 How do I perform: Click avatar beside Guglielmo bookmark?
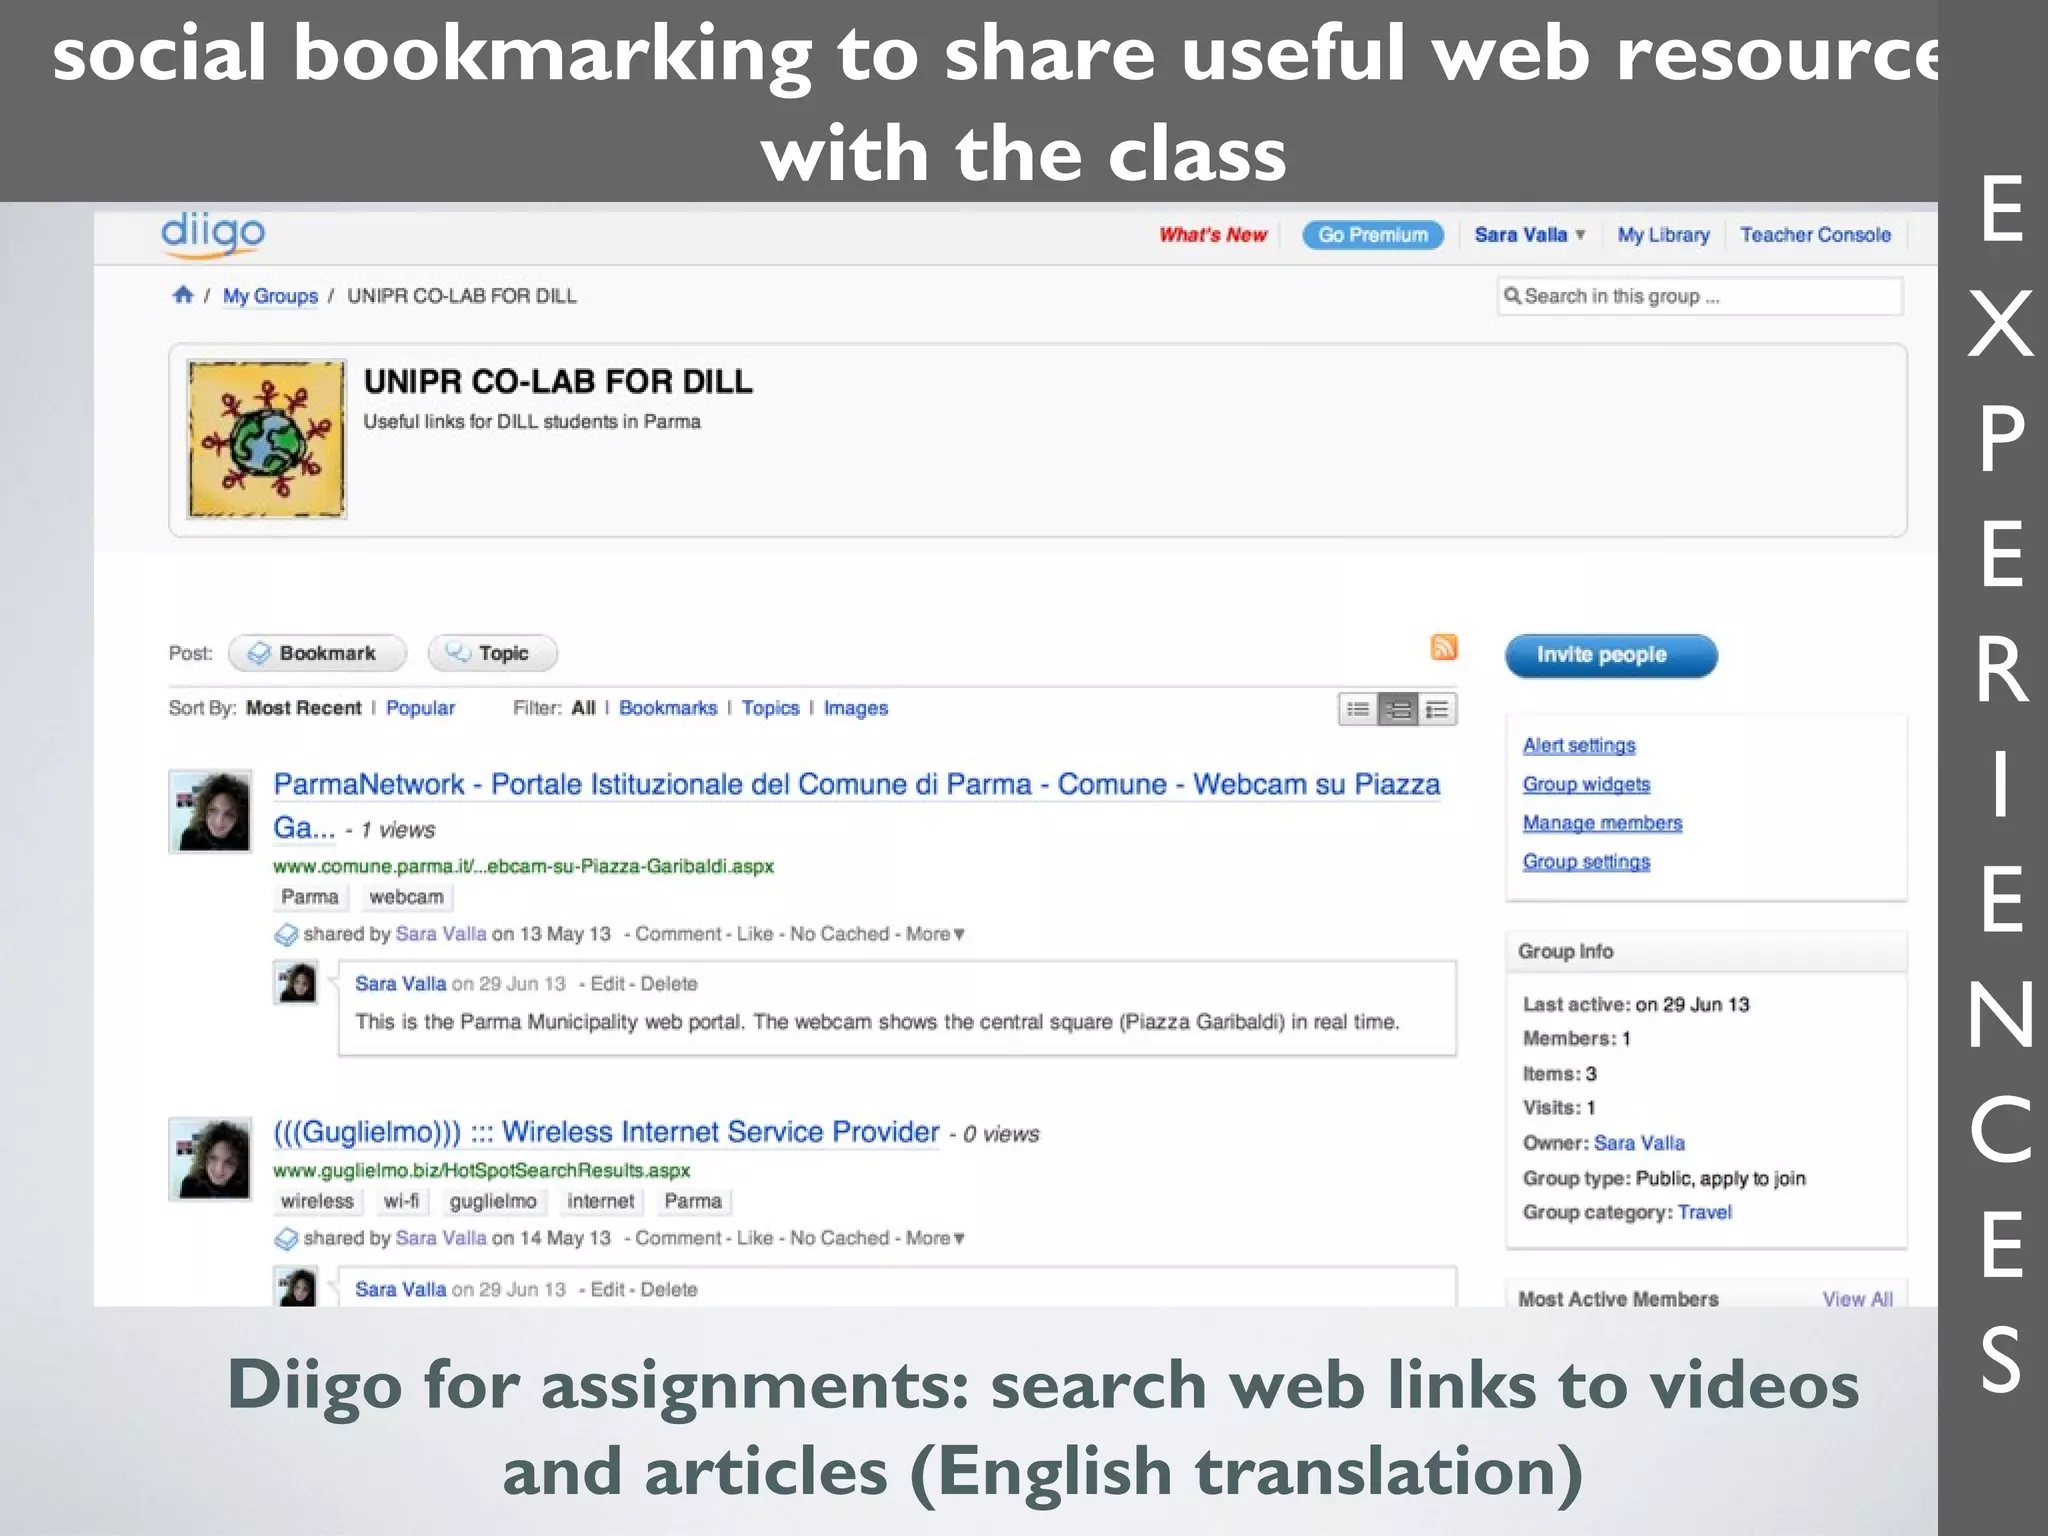[210, 1159]
